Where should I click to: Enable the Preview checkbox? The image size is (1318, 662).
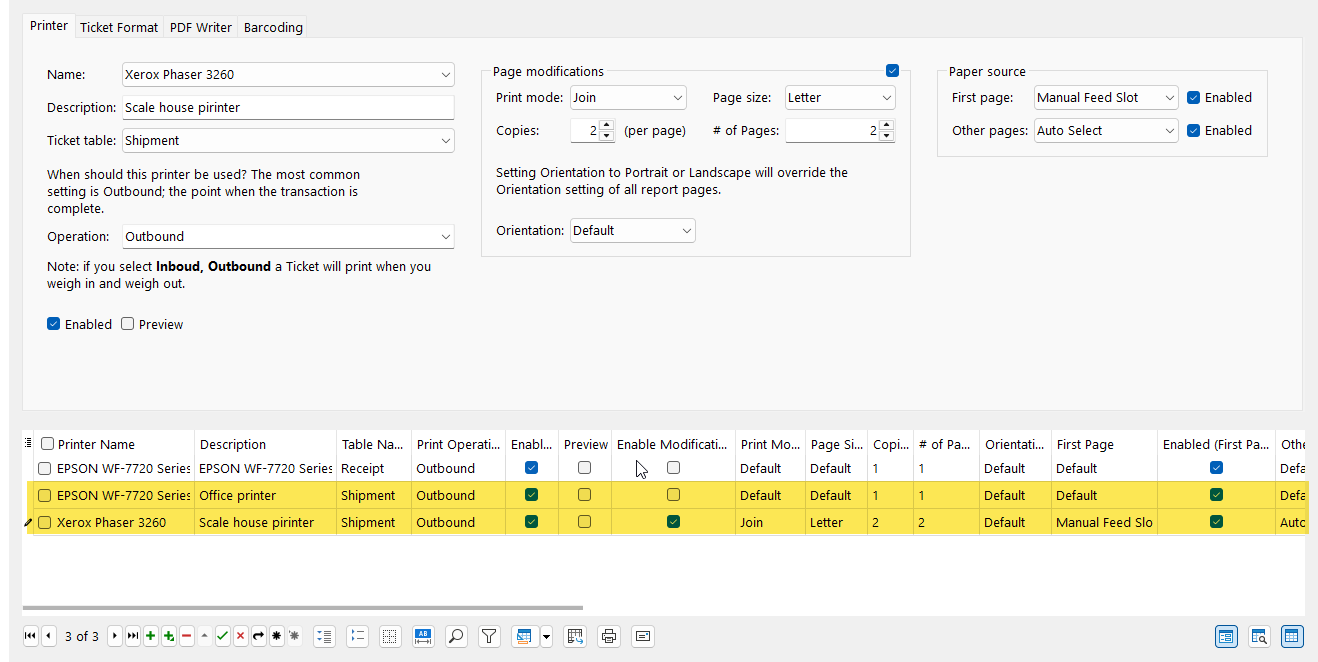pos(128,324)
